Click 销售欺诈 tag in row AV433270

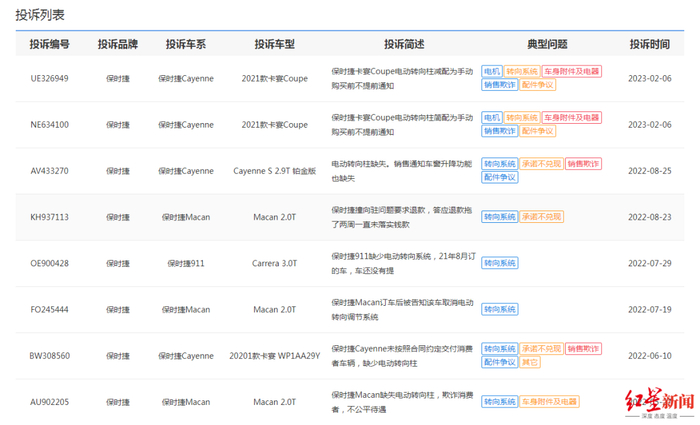coord(583,164)
